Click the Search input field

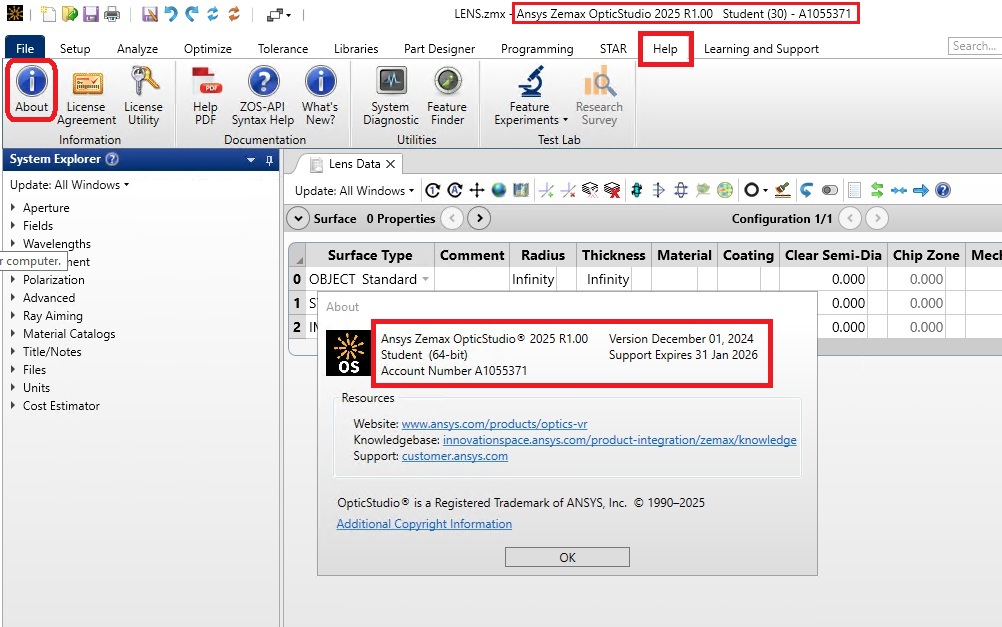coord(975,46)
